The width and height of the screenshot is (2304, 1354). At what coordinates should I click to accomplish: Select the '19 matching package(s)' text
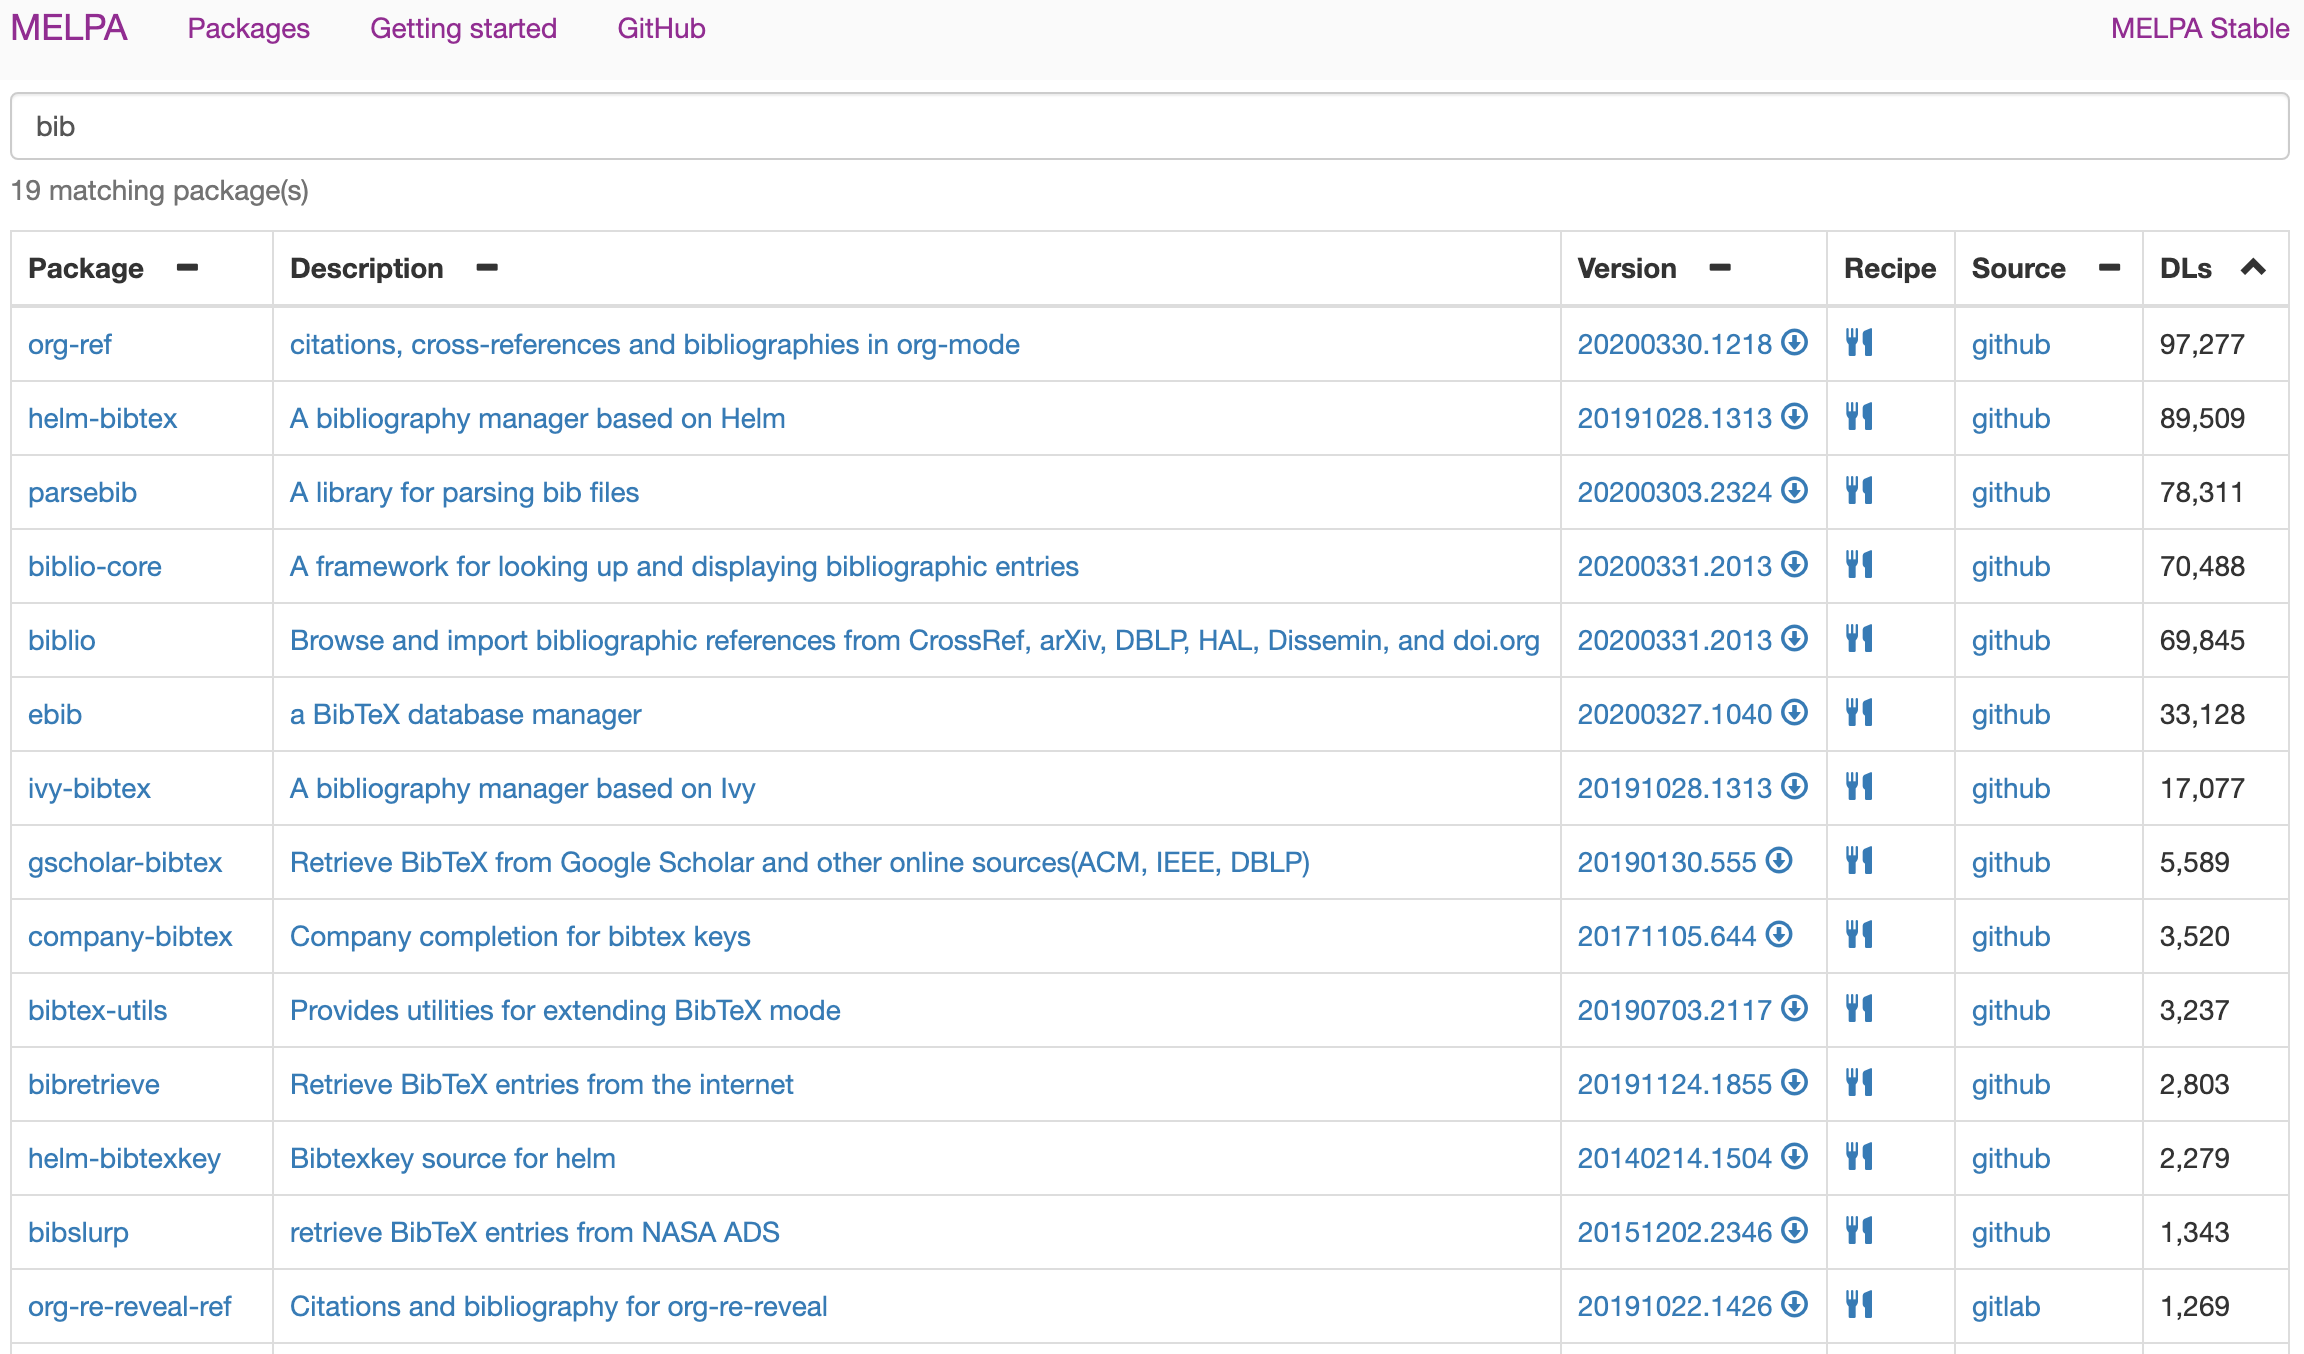pyautogui.click(x=159, y=190)
